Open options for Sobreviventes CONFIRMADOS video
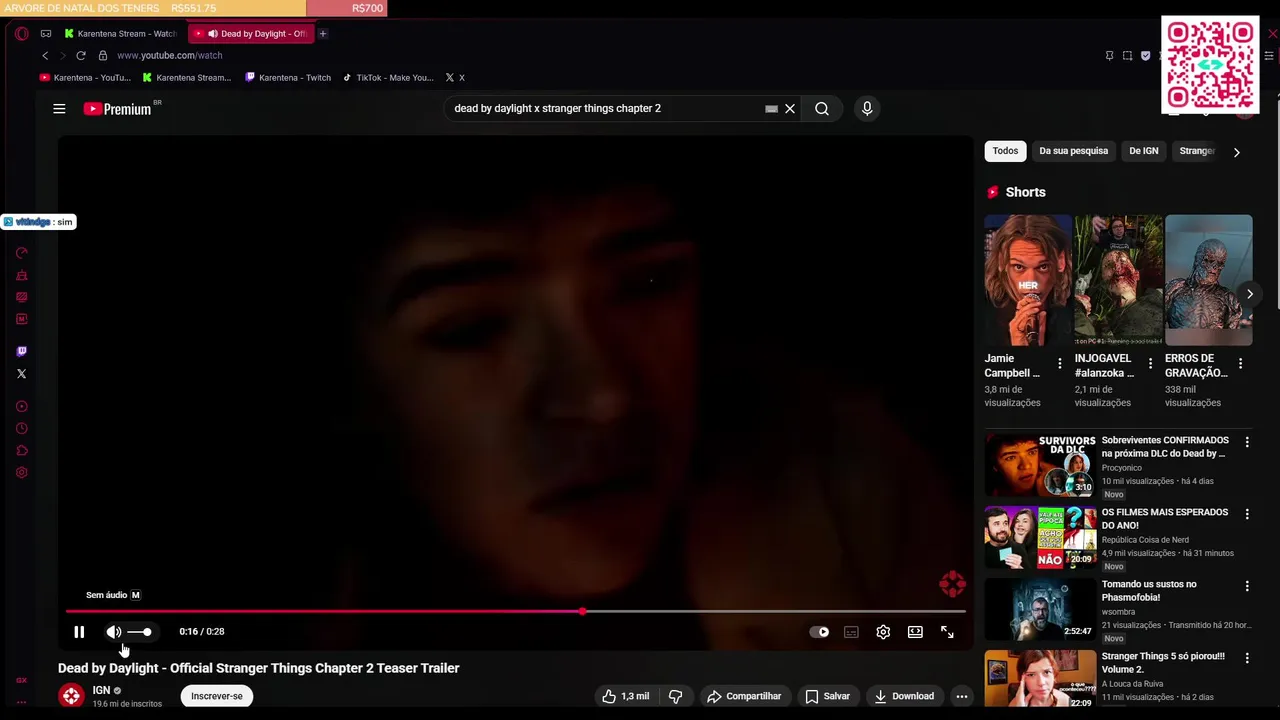This screenshot has height=720, width=1280. [1247, 442]
